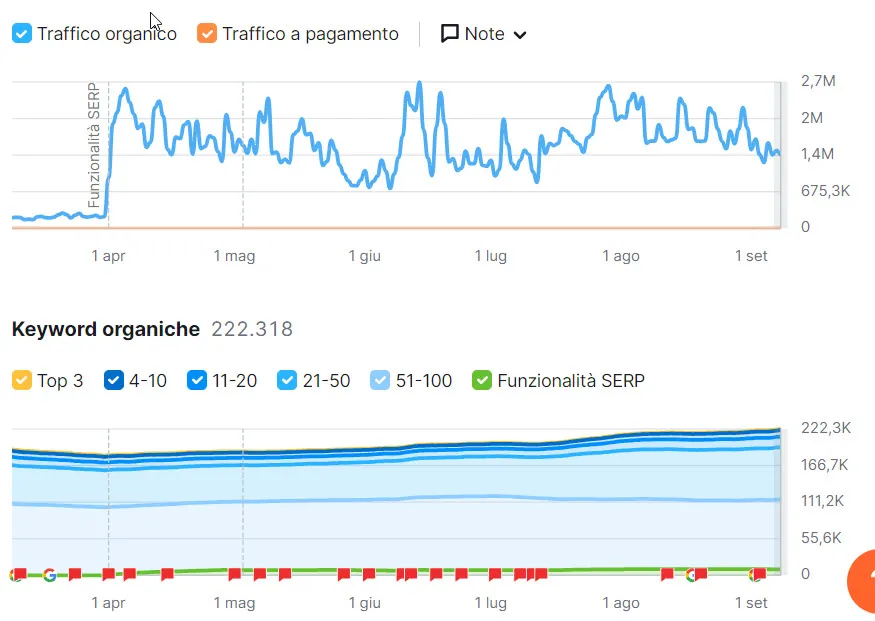875x621 pixels.
Task: Disable the Traffico a pagamento checkbox
Action: tap(207, 34)
